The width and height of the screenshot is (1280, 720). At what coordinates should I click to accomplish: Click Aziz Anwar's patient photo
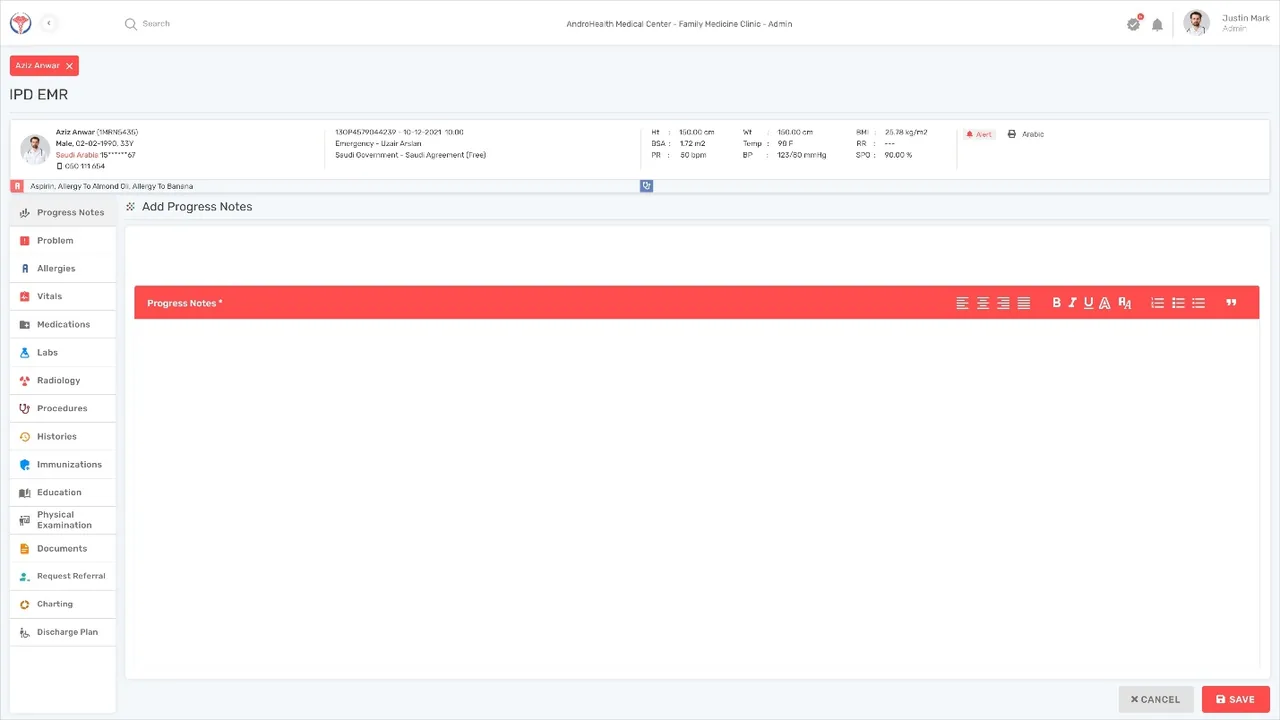coord(35,149)
